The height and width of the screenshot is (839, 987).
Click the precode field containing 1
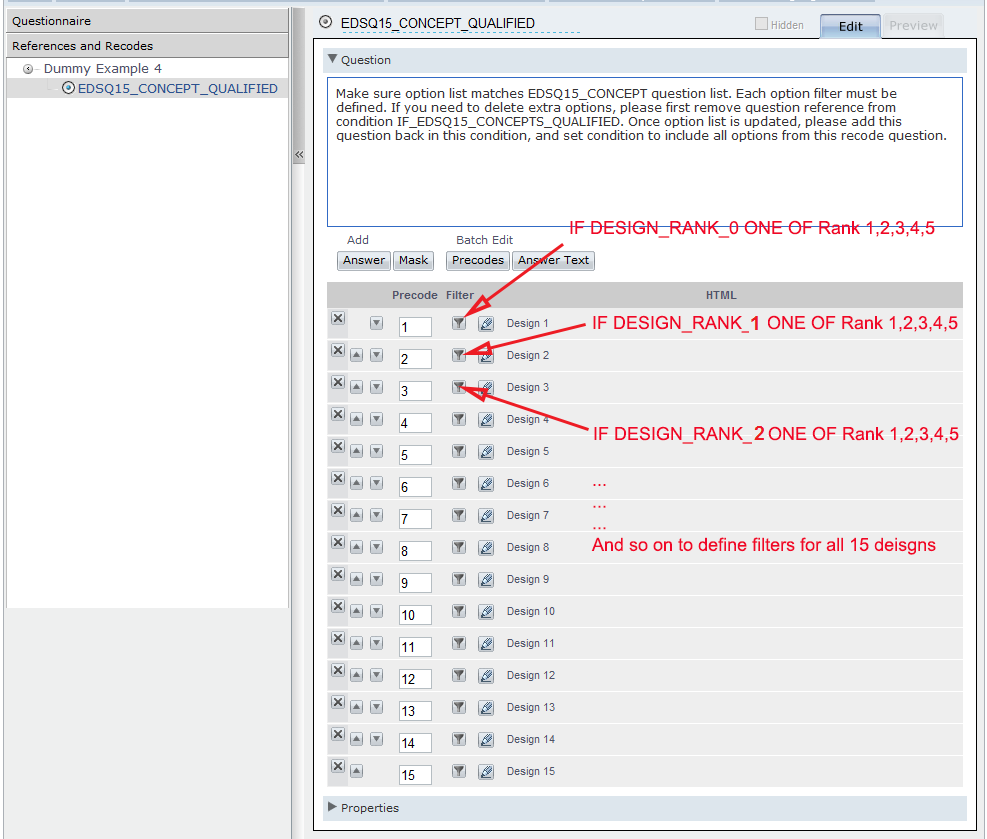pyautogui.click(x=415, y=327)
